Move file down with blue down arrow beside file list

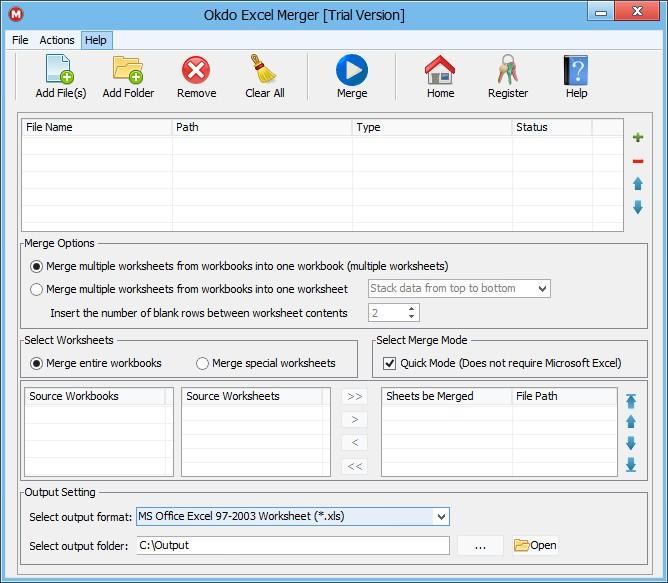(x=638, y=208)
